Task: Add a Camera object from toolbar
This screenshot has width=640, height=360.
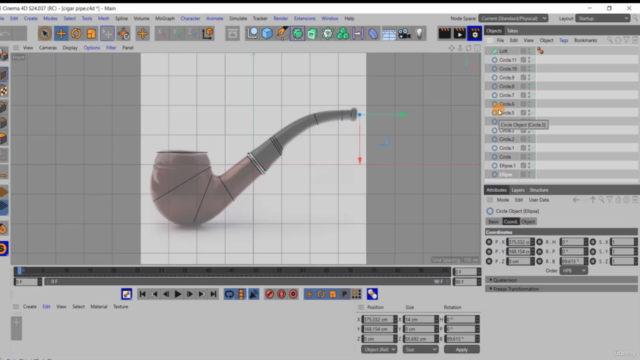Action: (404, 33)
